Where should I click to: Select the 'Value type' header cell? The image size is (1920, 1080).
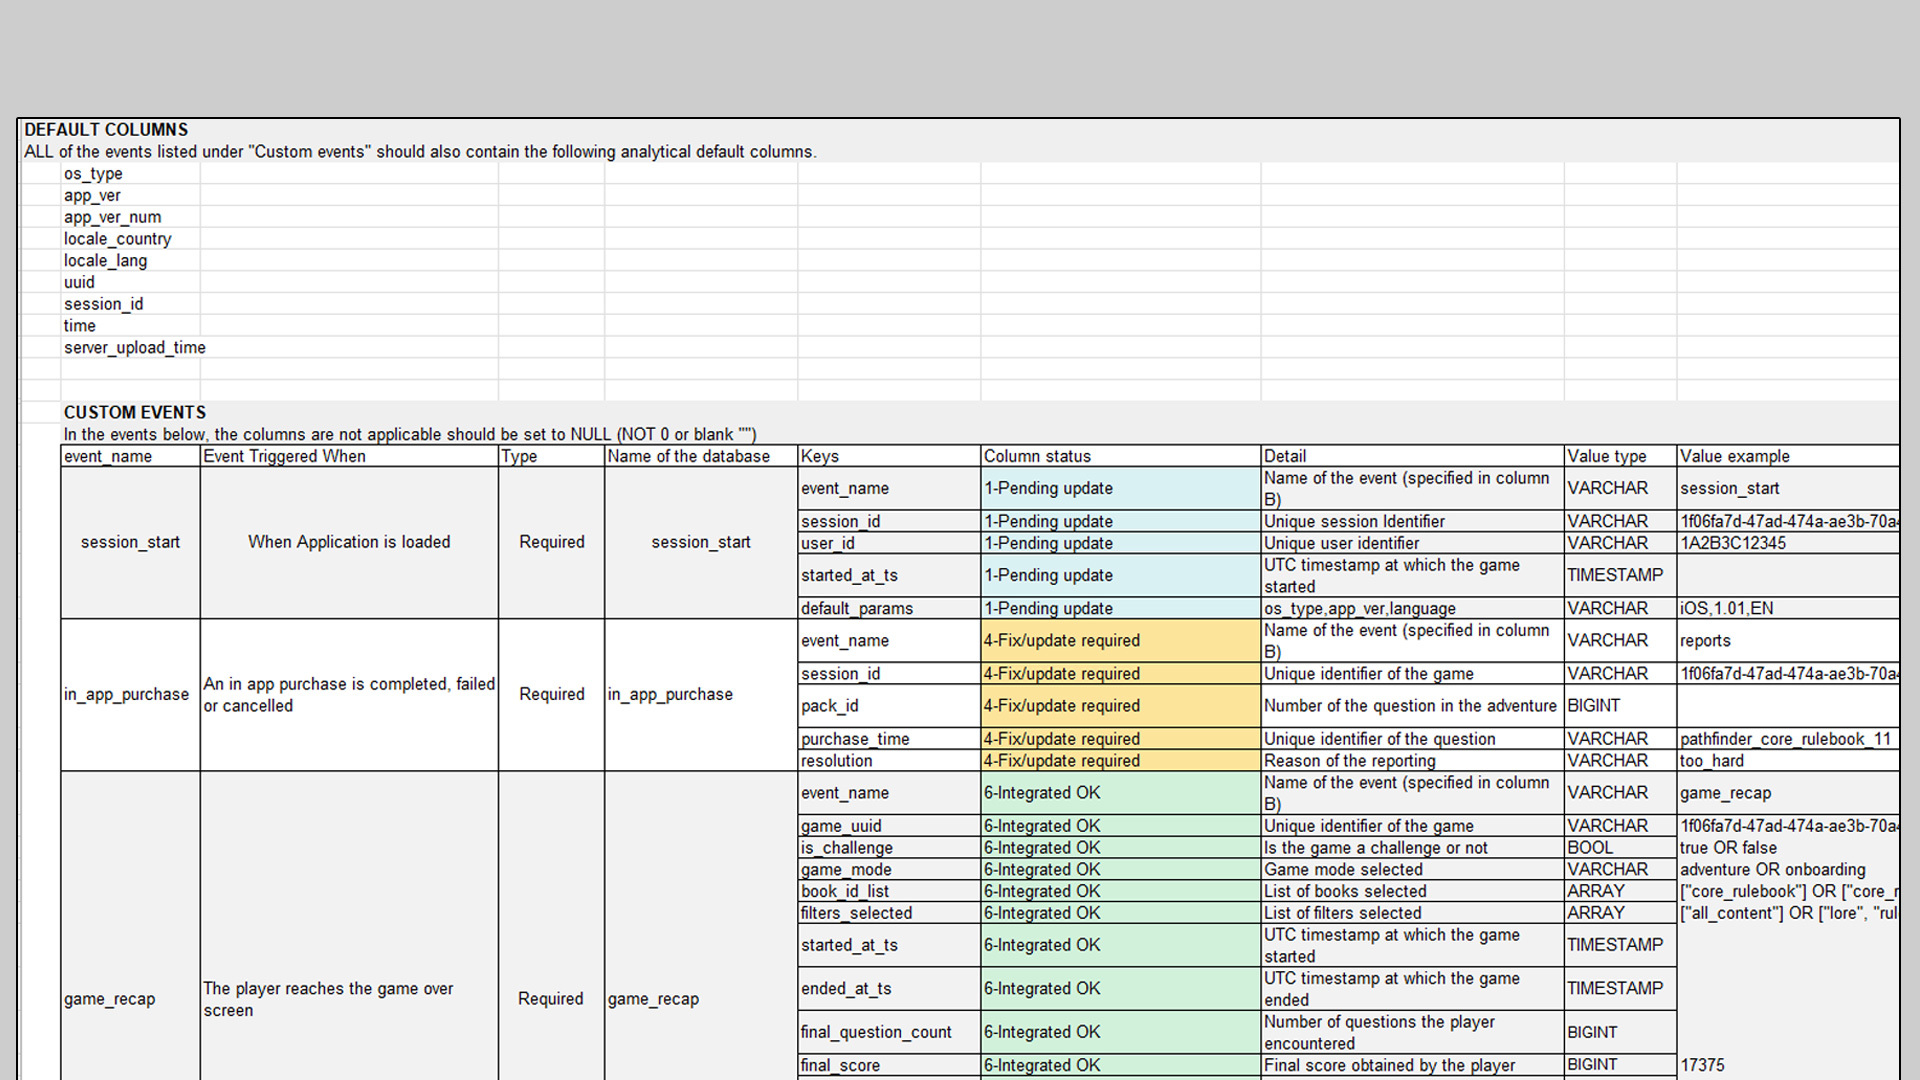click(x=1620, y=456)
